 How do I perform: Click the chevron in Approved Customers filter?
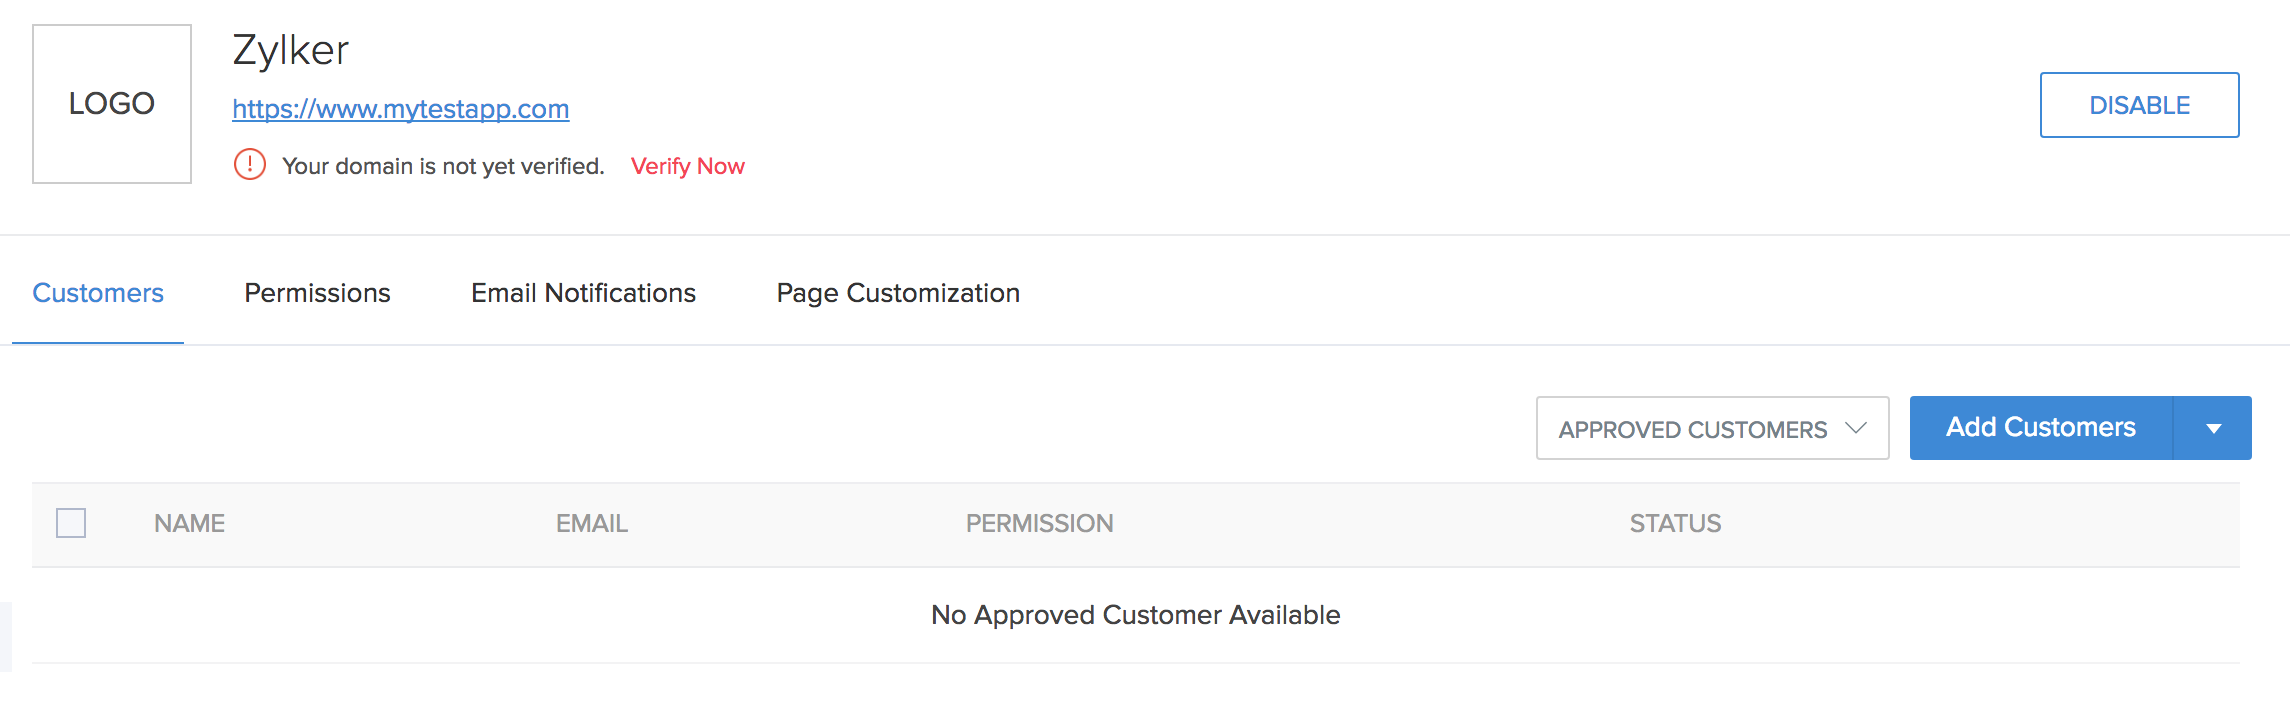click(x=1856, y=428)
